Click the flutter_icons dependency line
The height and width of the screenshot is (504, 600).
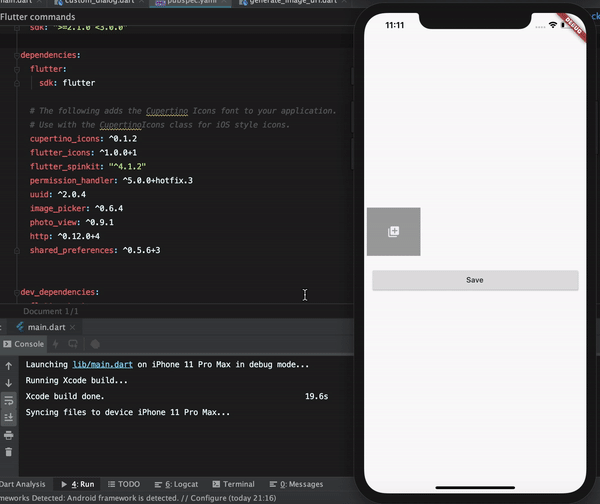click(x=83, y=152)
